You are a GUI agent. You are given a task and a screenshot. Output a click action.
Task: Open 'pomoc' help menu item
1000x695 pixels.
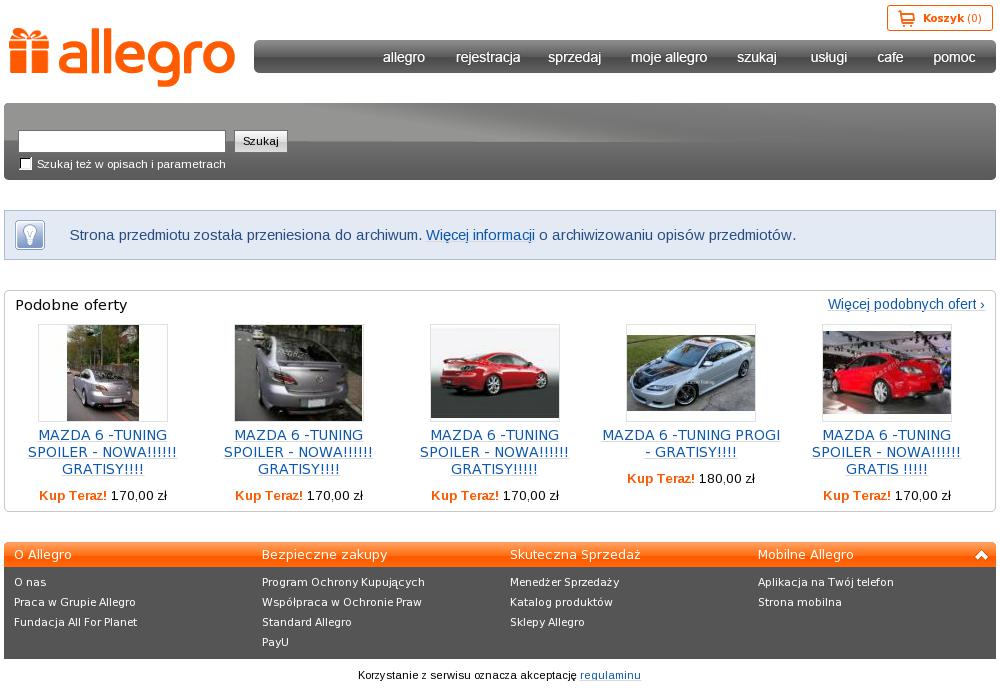[x=954, y=57]
